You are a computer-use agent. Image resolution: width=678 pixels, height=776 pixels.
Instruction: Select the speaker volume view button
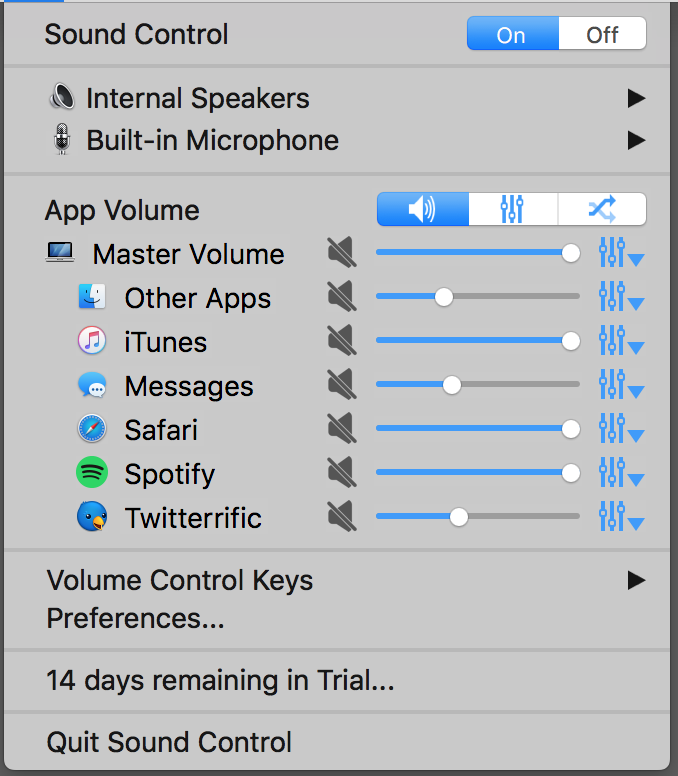coord(423,209)
